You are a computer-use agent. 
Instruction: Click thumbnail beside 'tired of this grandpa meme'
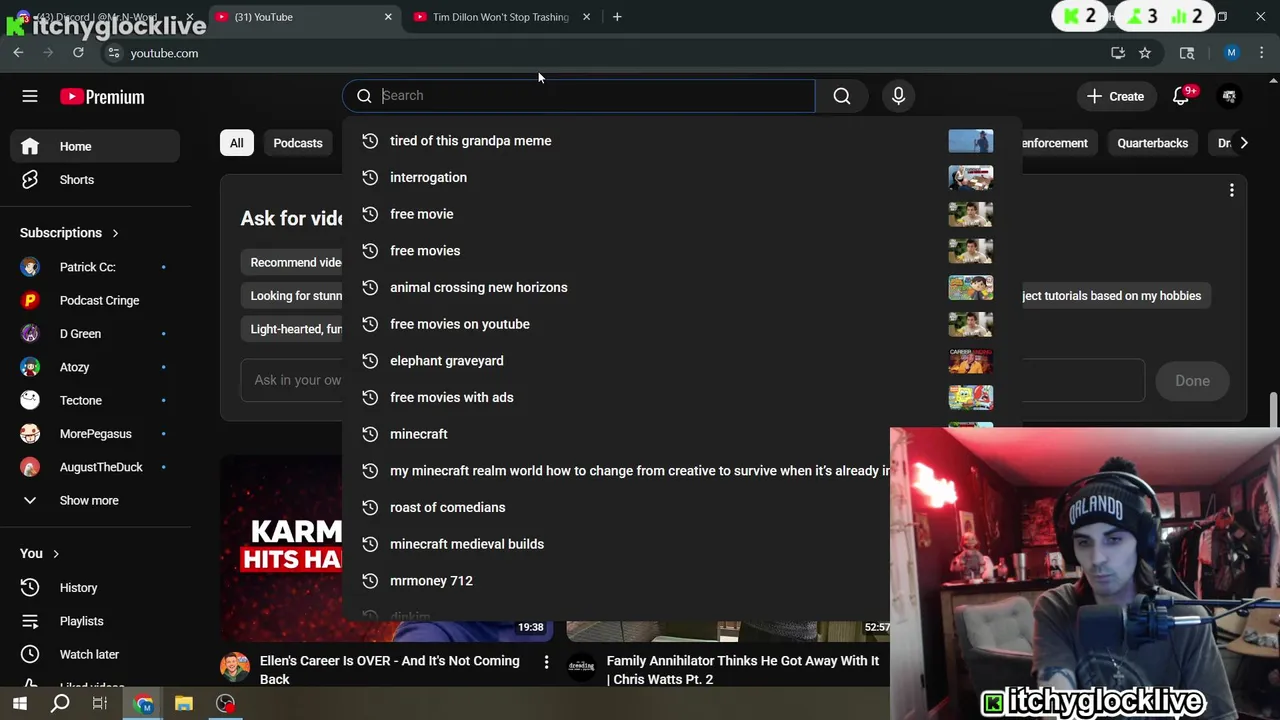tap(970, 141)
